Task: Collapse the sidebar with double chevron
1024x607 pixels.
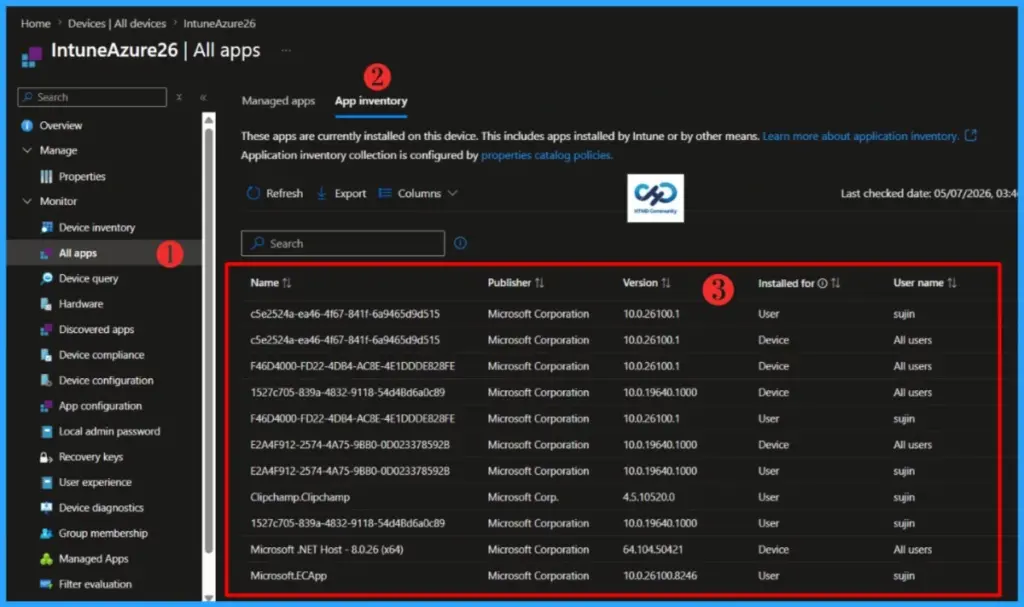Action: [x=203, y=97]
